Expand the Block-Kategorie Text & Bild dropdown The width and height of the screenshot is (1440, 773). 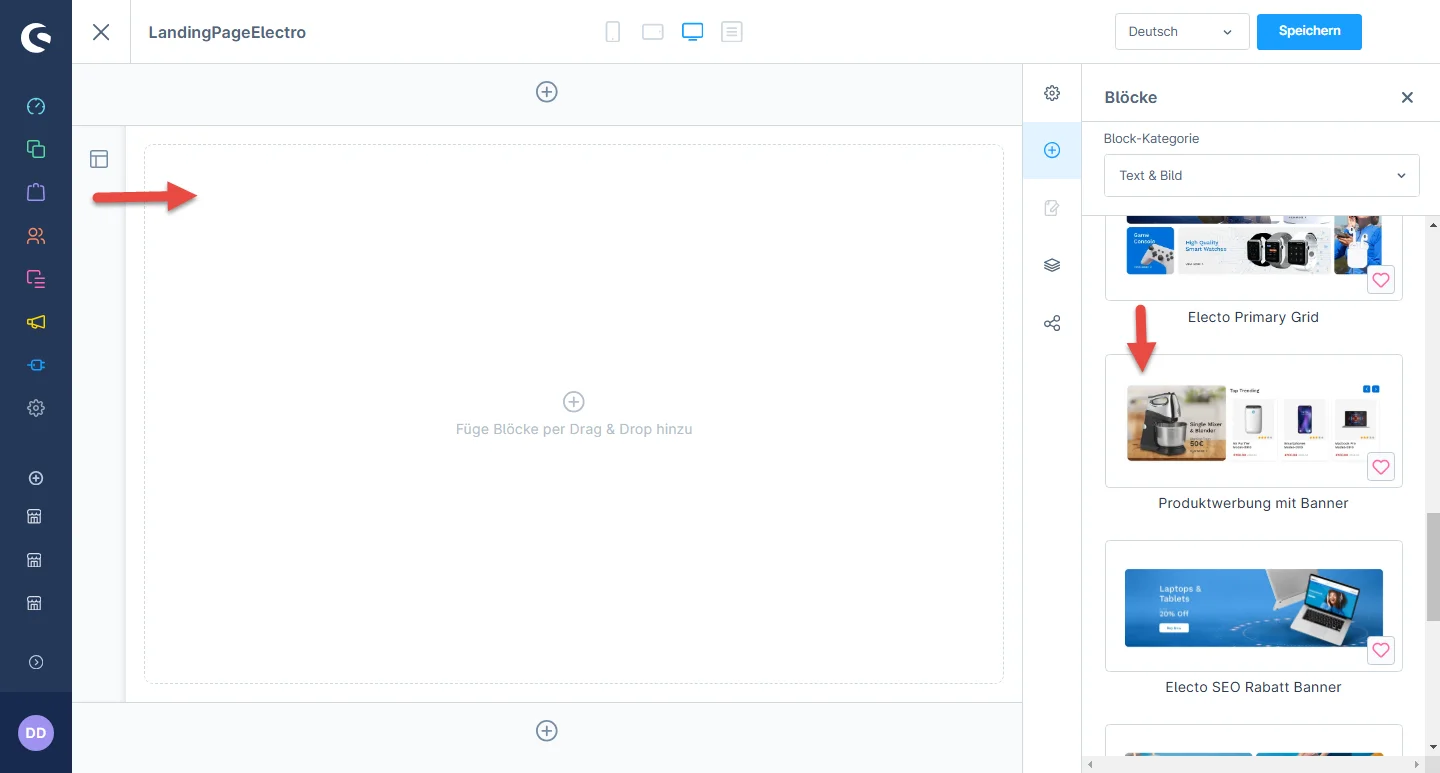(x=1261, y=176)
